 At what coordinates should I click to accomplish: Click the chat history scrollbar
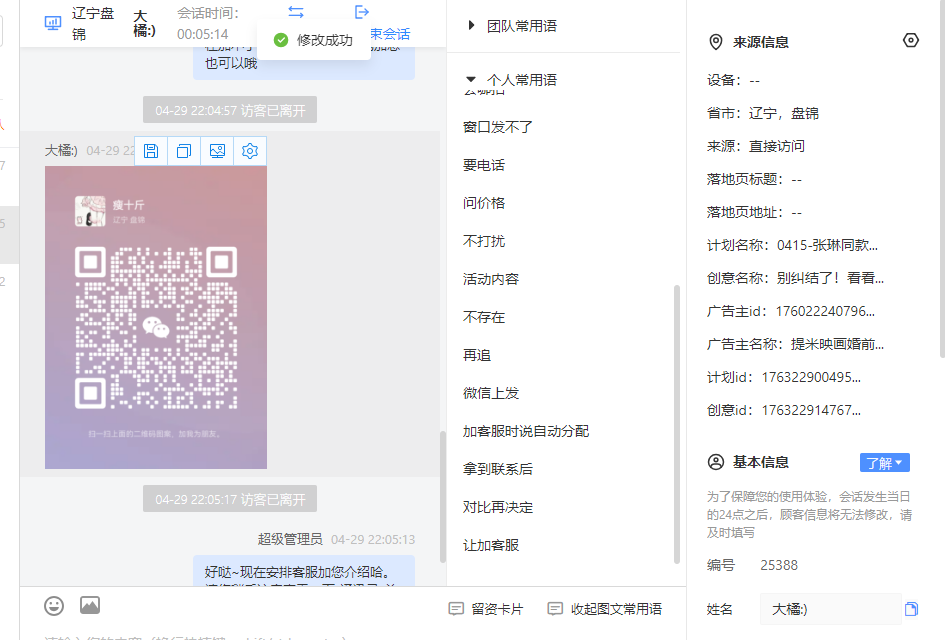tap(443, 497)
